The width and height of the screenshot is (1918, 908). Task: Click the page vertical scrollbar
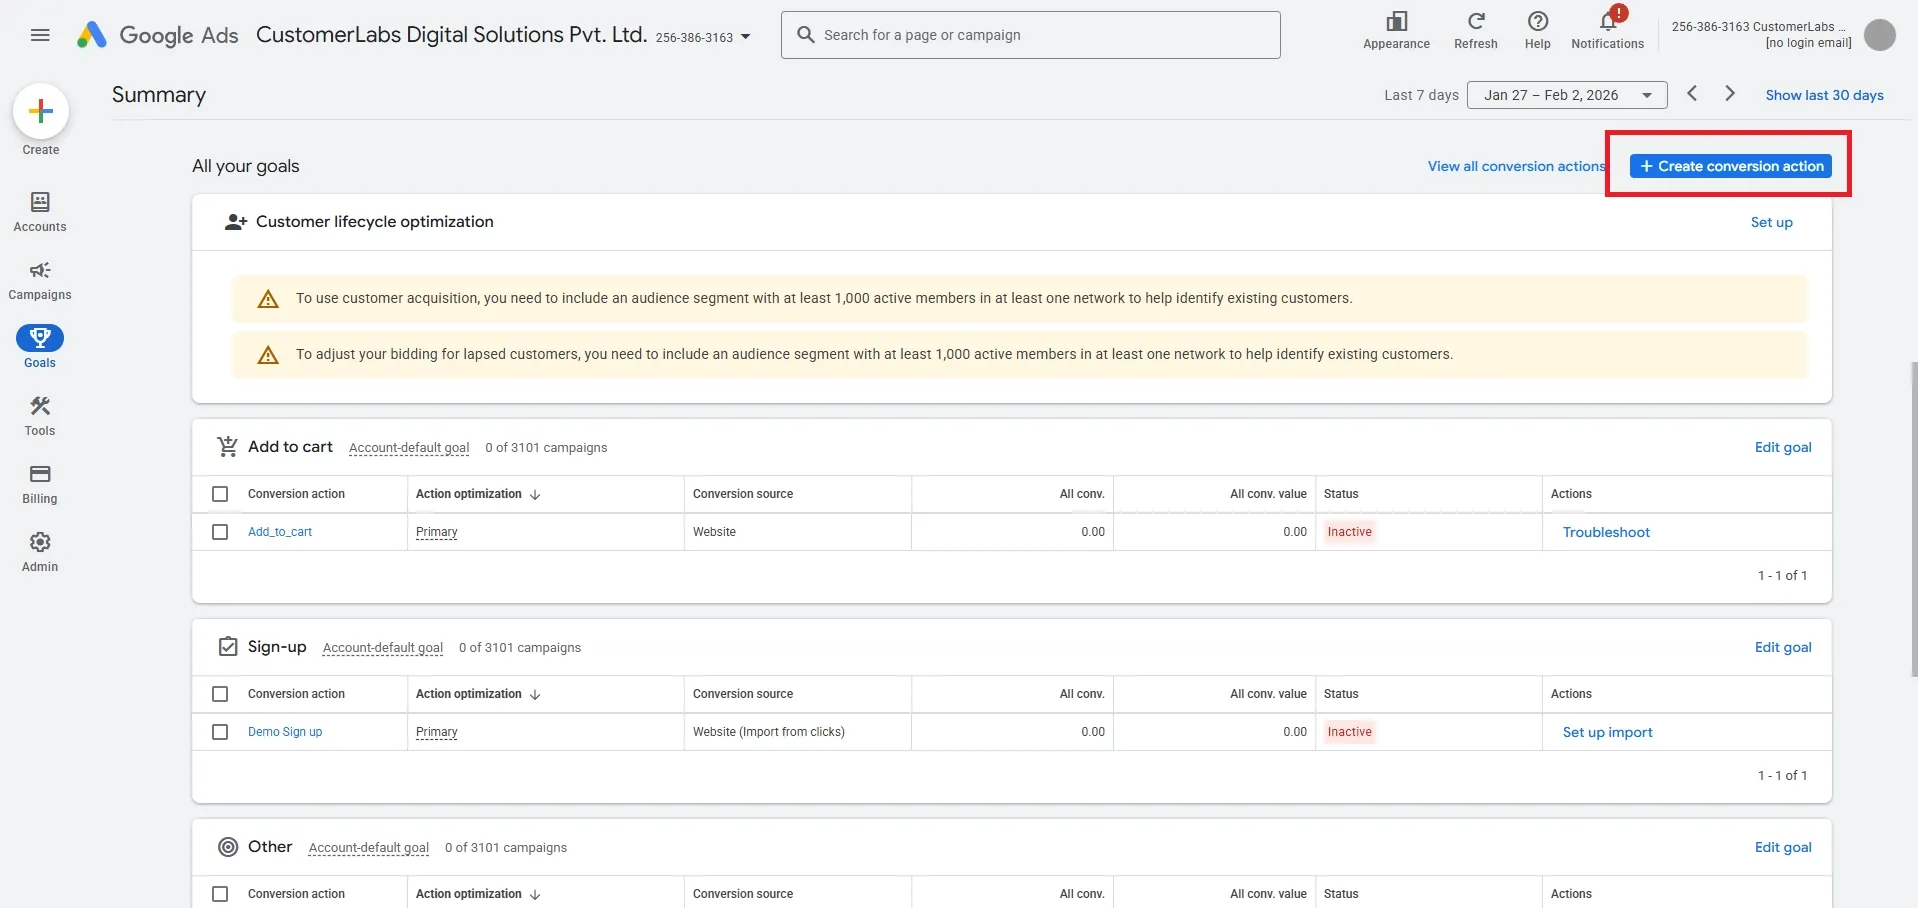click(x=1914, y=520)
